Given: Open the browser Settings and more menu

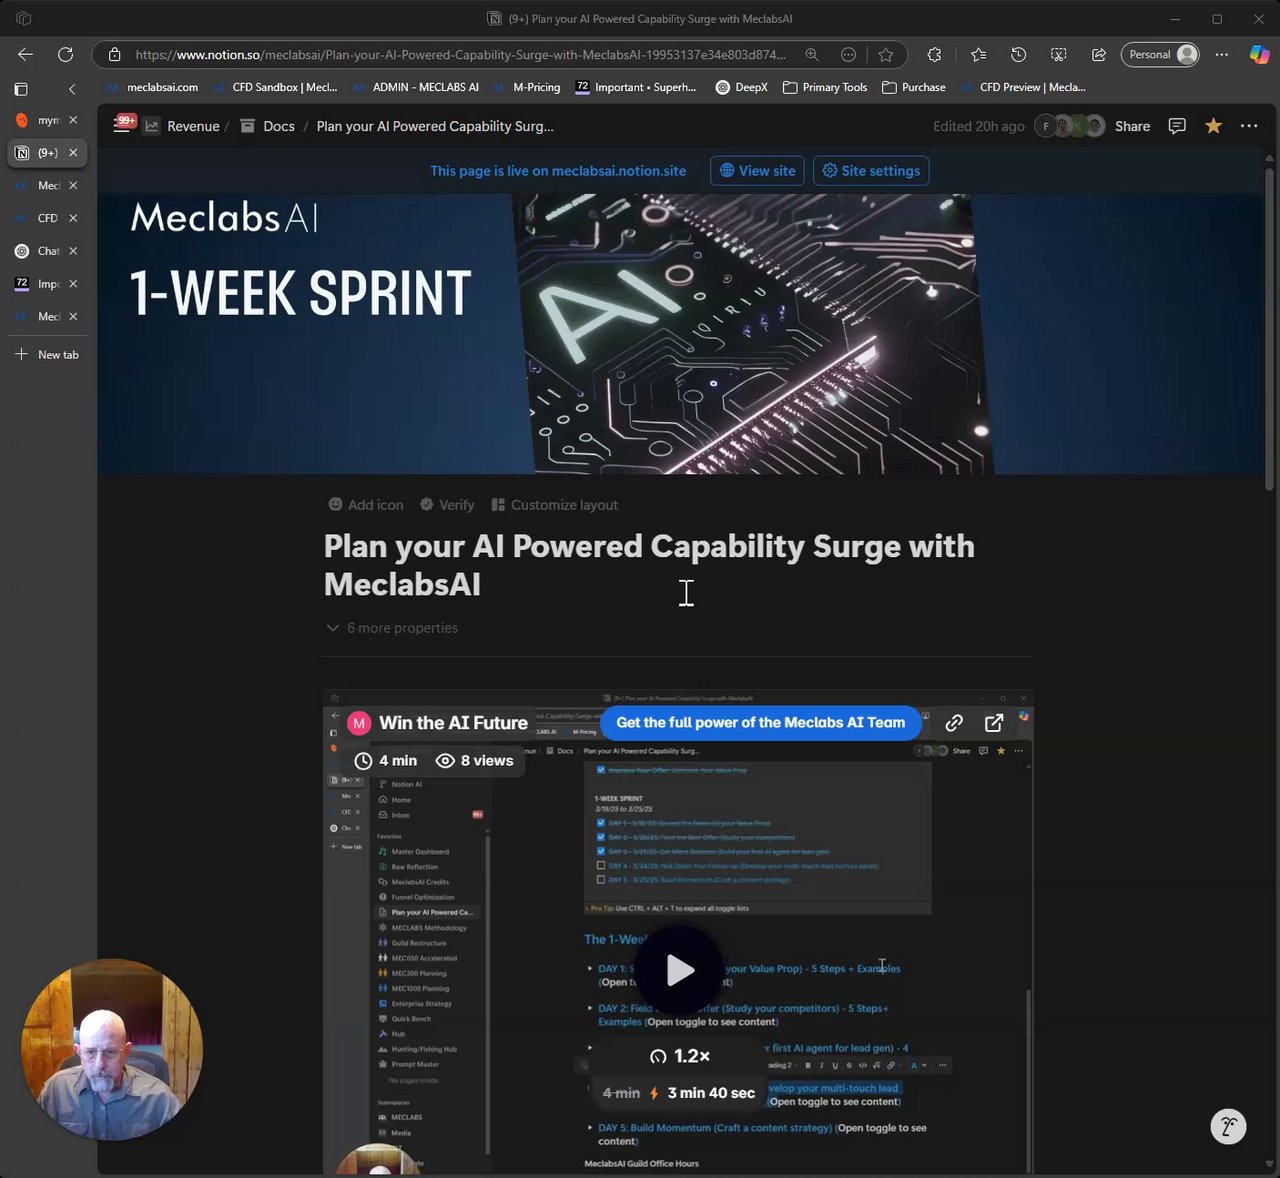Looking at the screenshot, I should (1222, 55).
